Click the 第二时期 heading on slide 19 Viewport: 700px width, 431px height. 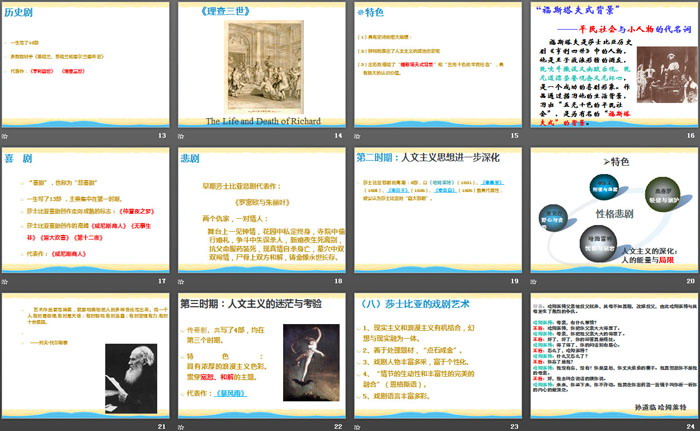pyautogui.click(x=428, y=158)
